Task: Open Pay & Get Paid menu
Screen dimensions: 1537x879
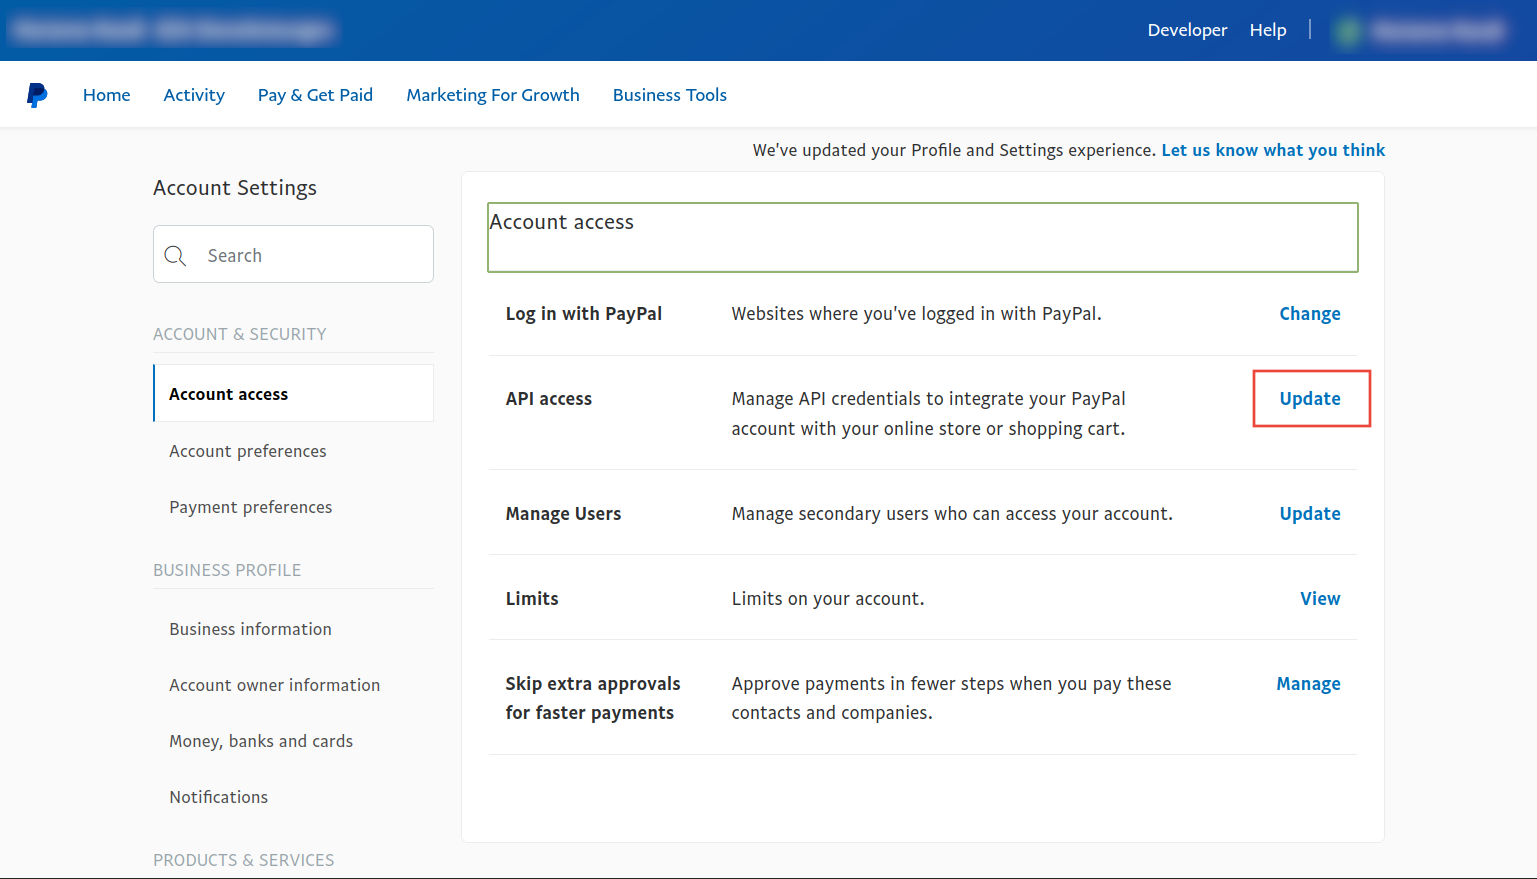Action: click(x=315, y=95)
